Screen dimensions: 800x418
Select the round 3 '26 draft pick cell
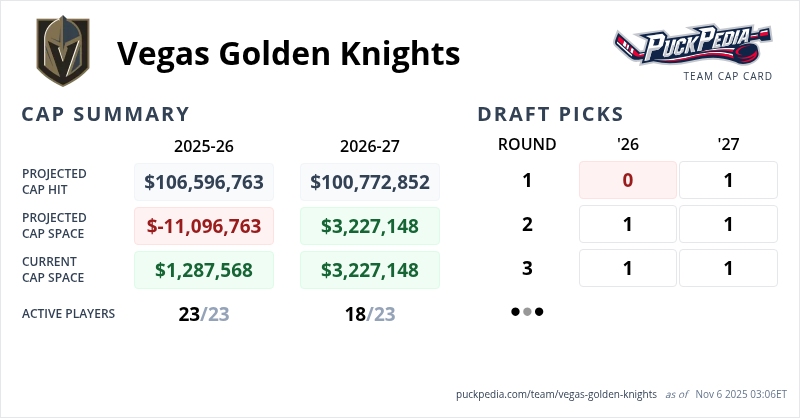click(628, 268)
